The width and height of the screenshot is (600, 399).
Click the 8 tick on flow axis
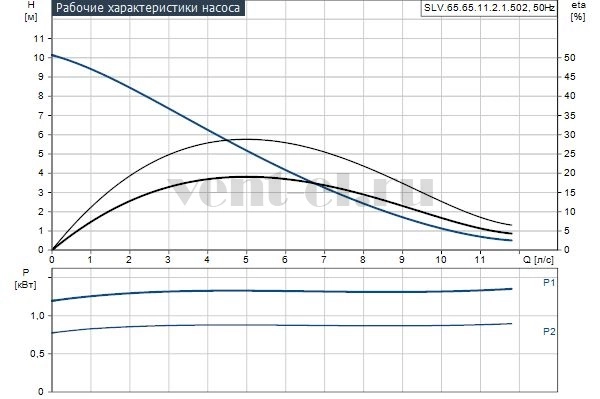tap(363, 260)
